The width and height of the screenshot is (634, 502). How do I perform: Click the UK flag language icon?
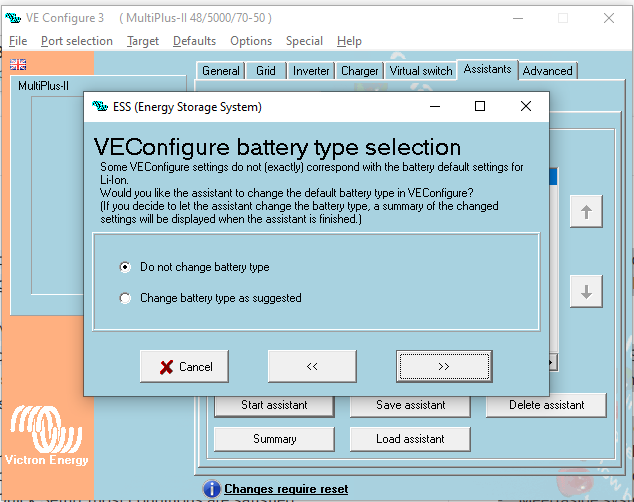pos(18,64)
